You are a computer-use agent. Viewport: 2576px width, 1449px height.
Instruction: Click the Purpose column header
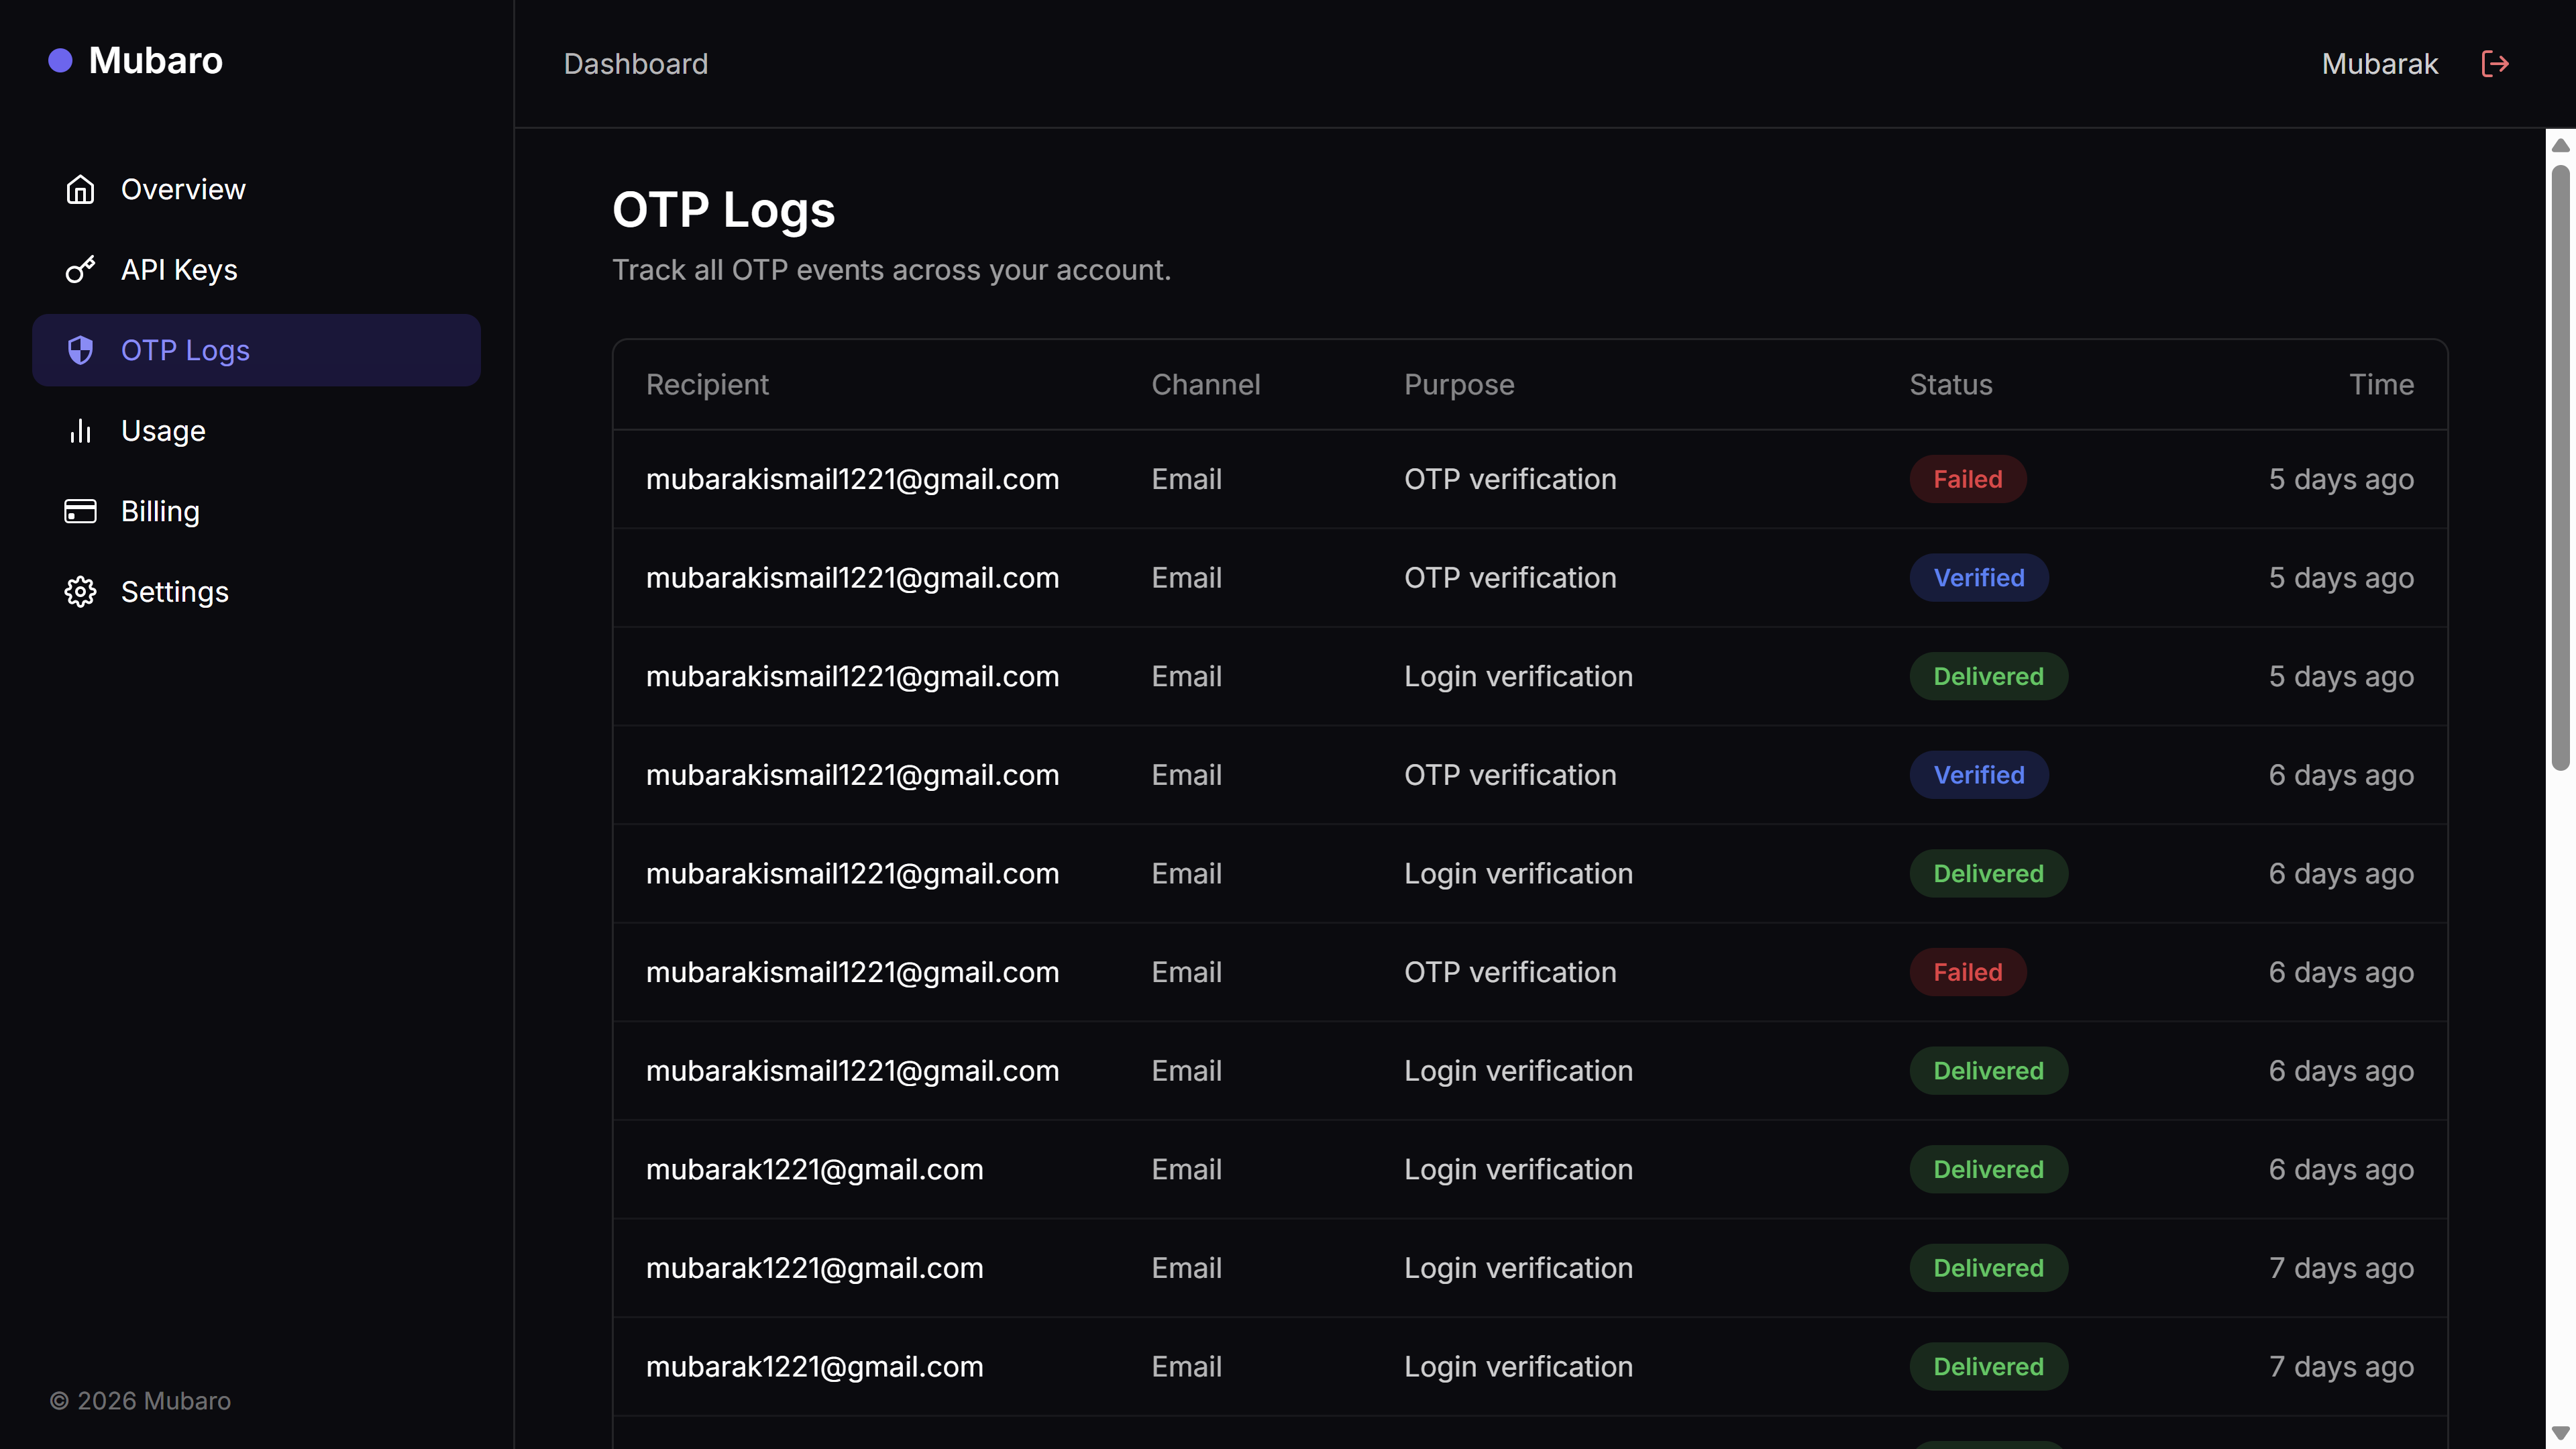point(1459,385)
